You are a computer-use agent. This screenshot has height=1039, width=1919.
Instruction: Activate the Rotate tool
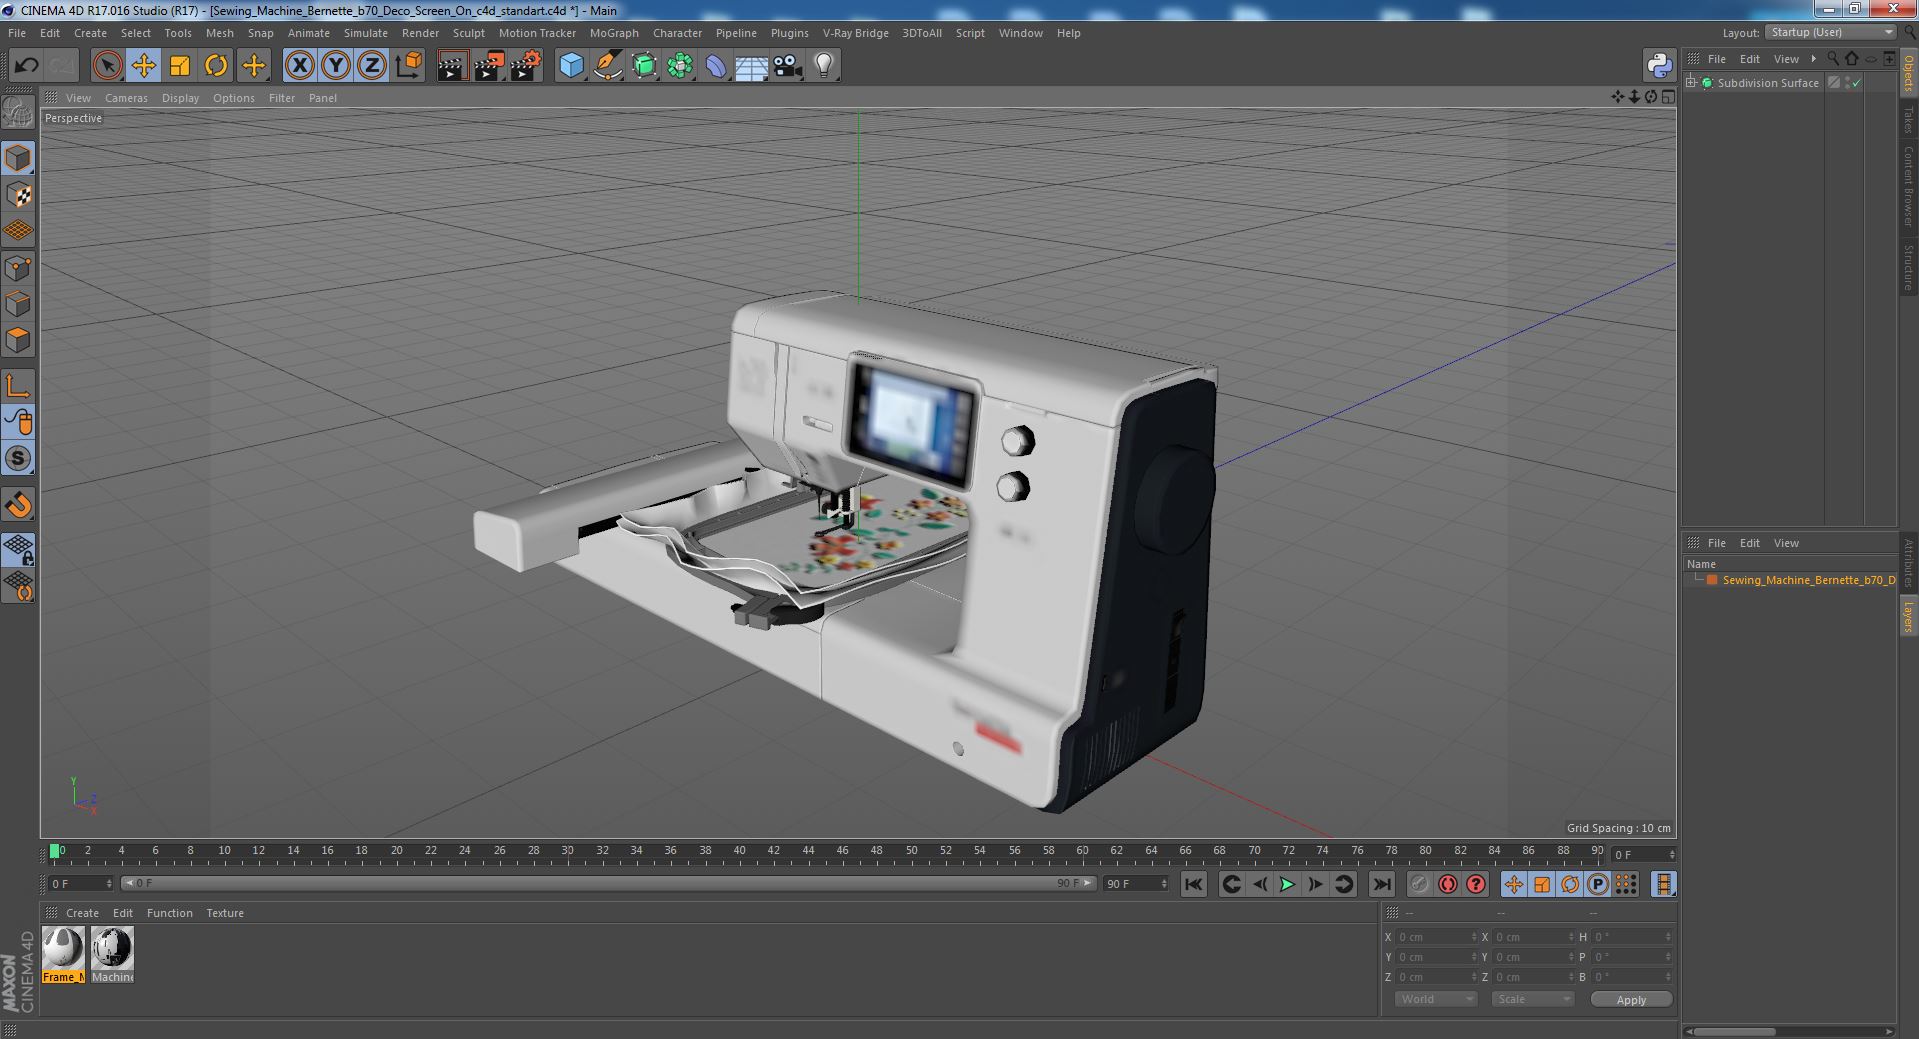(216, 66)
